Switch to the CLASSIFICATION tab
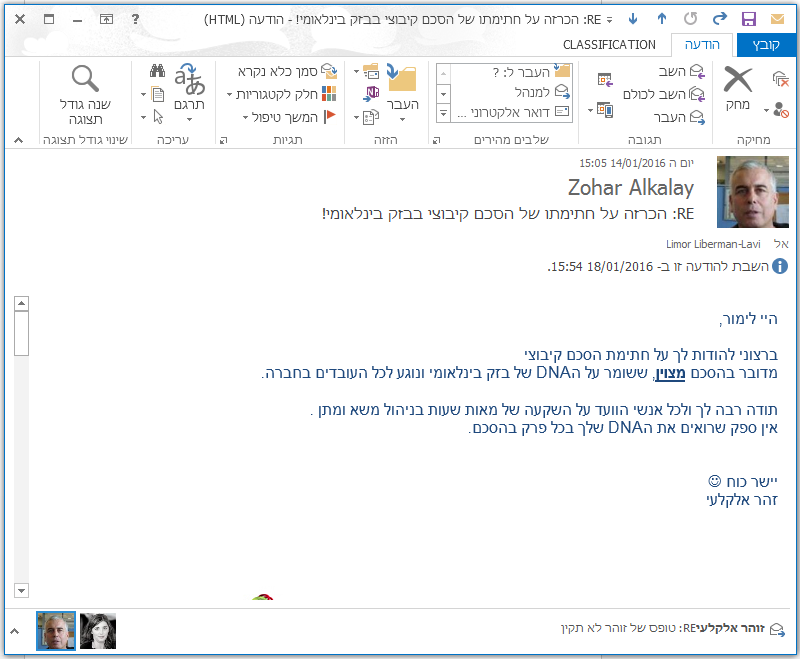The image size is (800, 659). tap(609, 45)
